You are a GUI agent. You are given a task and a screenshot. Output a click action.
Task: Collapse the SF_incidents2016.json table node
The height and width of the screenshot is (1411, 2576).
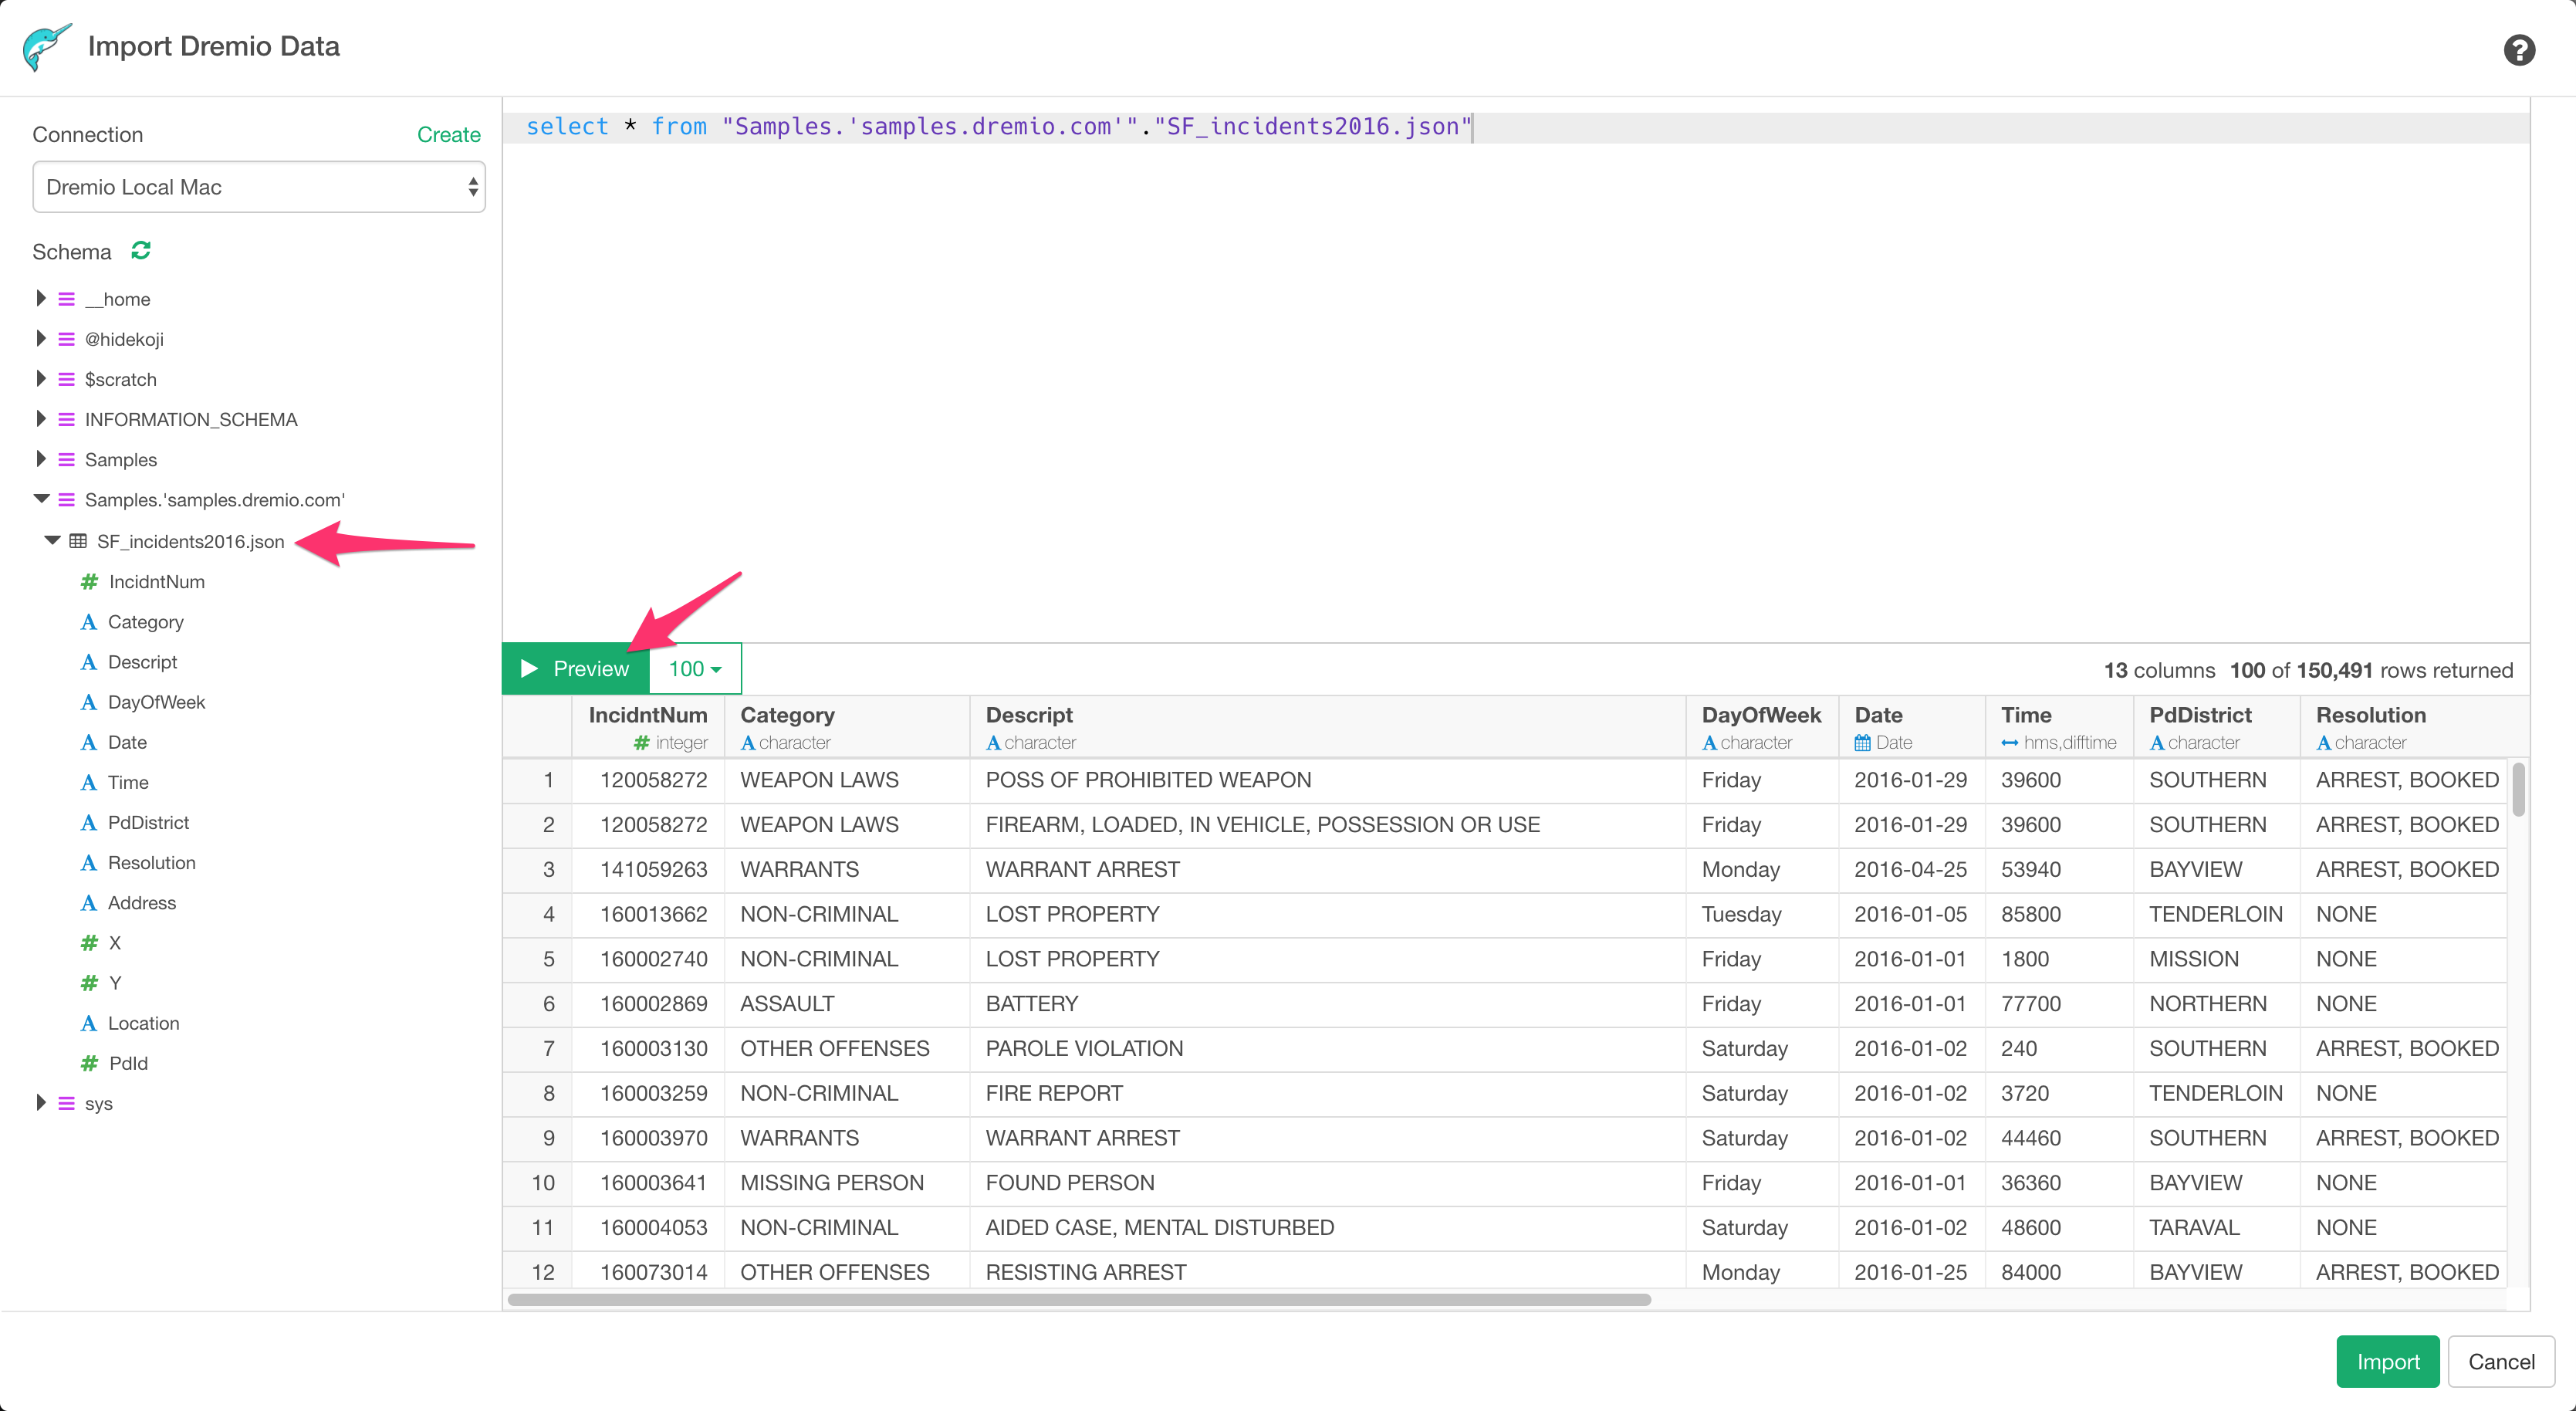[52, 540]
